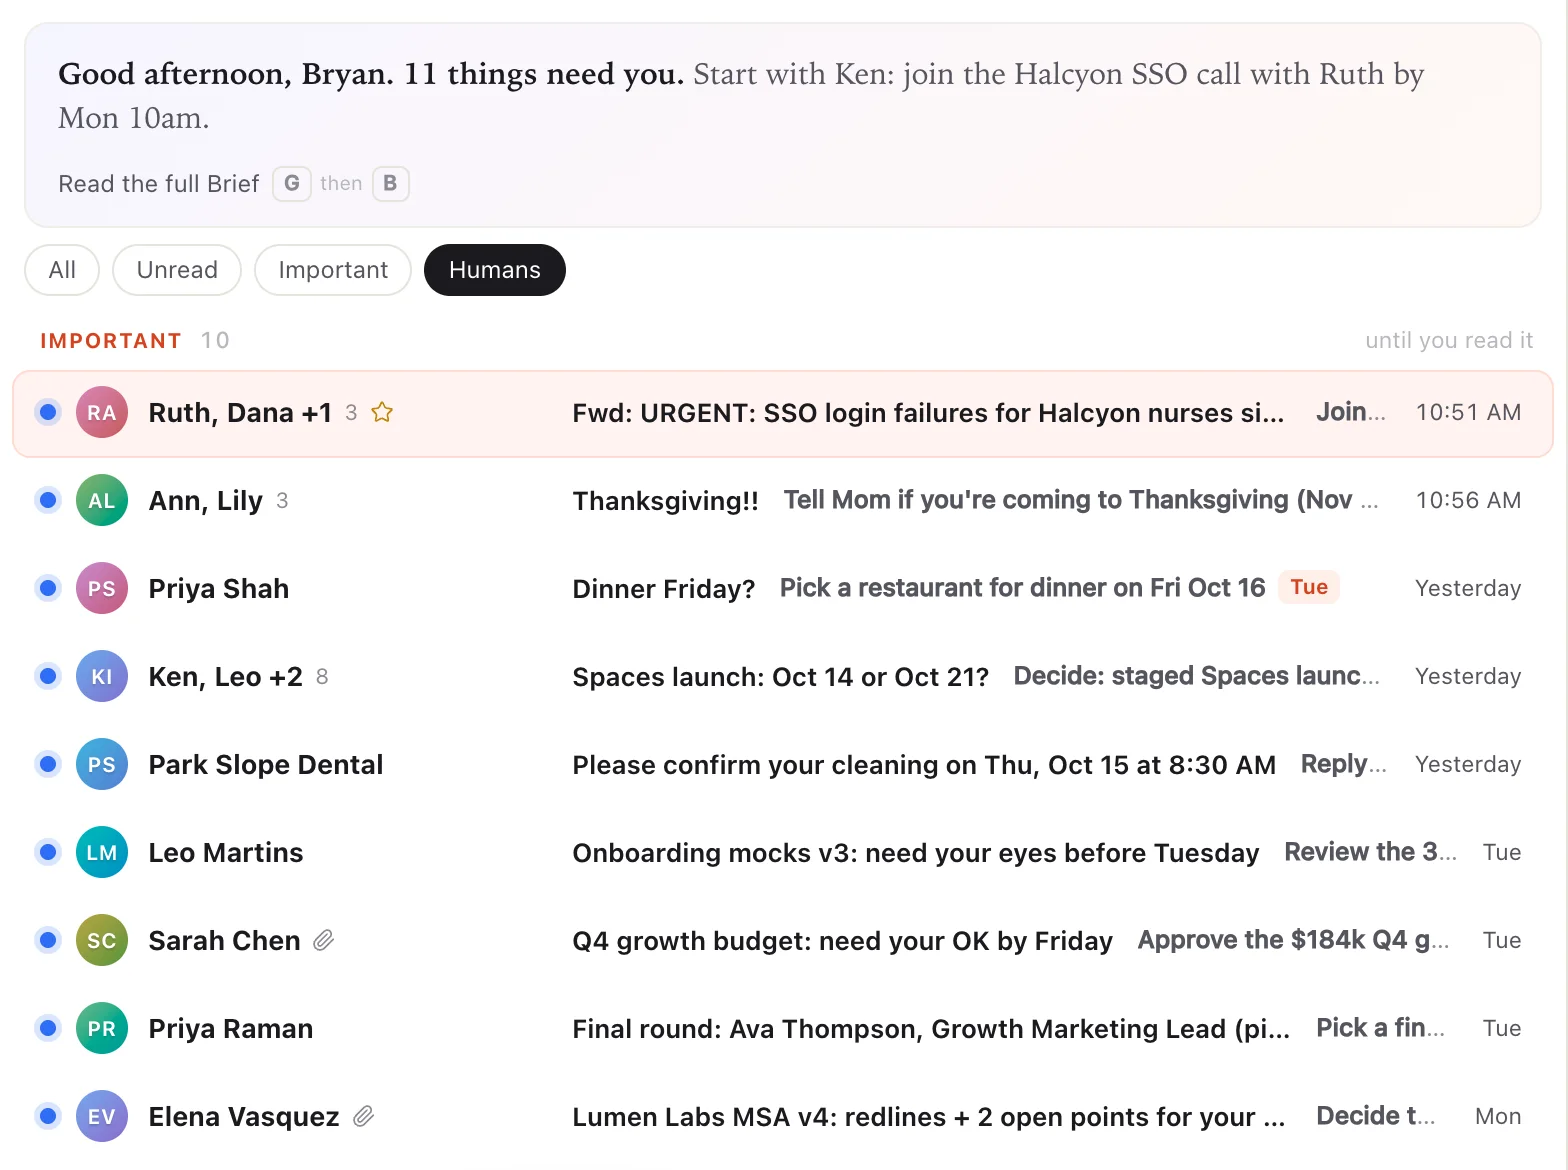Viewport: 1568px width, 1170px height.
Task: Click the KI avatar for Ken, Leo
Action: 102,676
